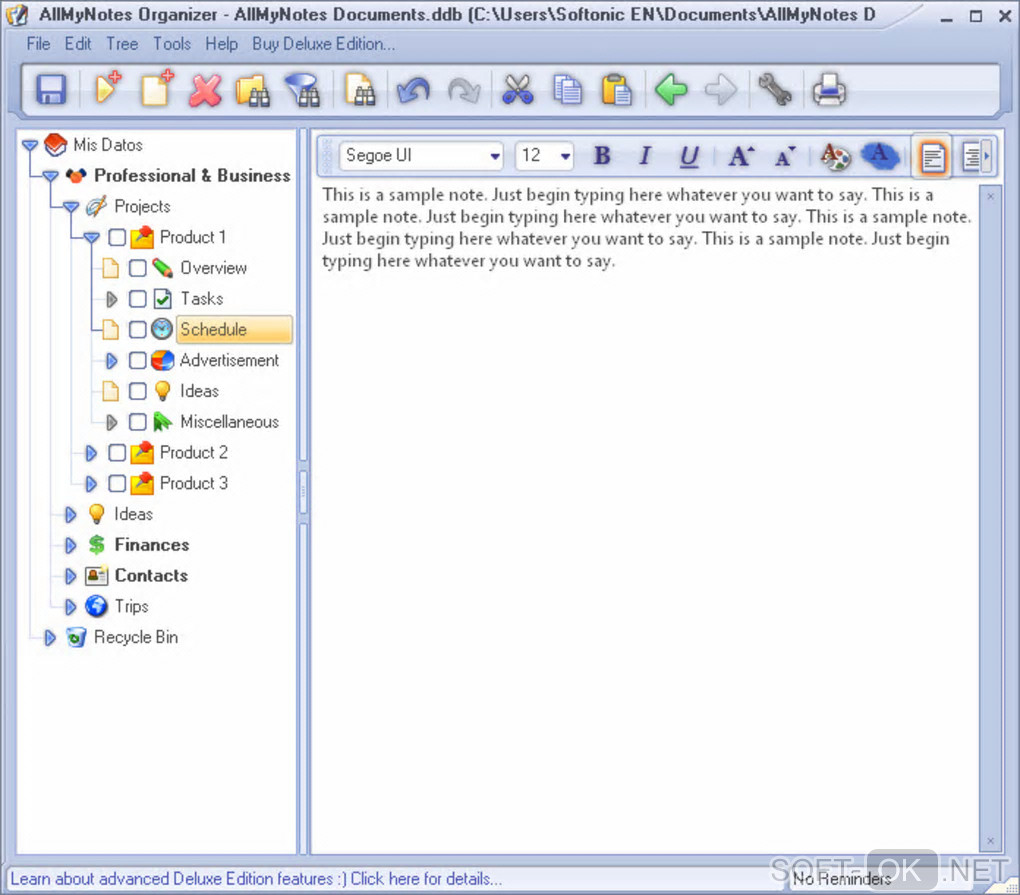The height and width of the screenshot is (895, 1020).
Task: Check the Tasks checkbox
Action: pyautogui.click(x=137, y=299)
